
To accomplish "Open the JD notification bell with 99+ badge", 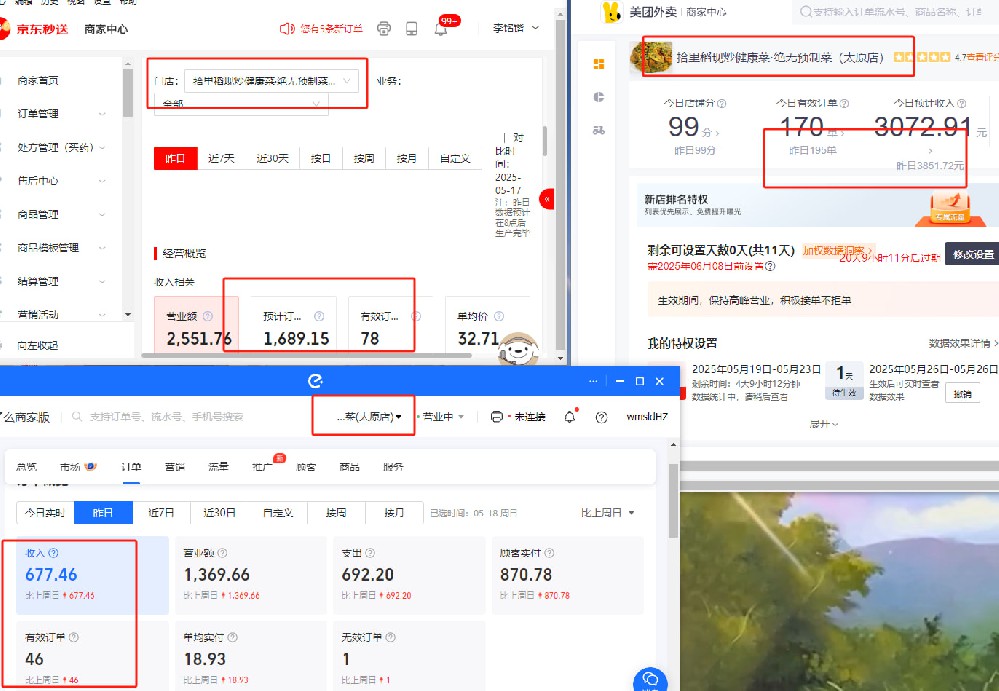I will 441,29.
